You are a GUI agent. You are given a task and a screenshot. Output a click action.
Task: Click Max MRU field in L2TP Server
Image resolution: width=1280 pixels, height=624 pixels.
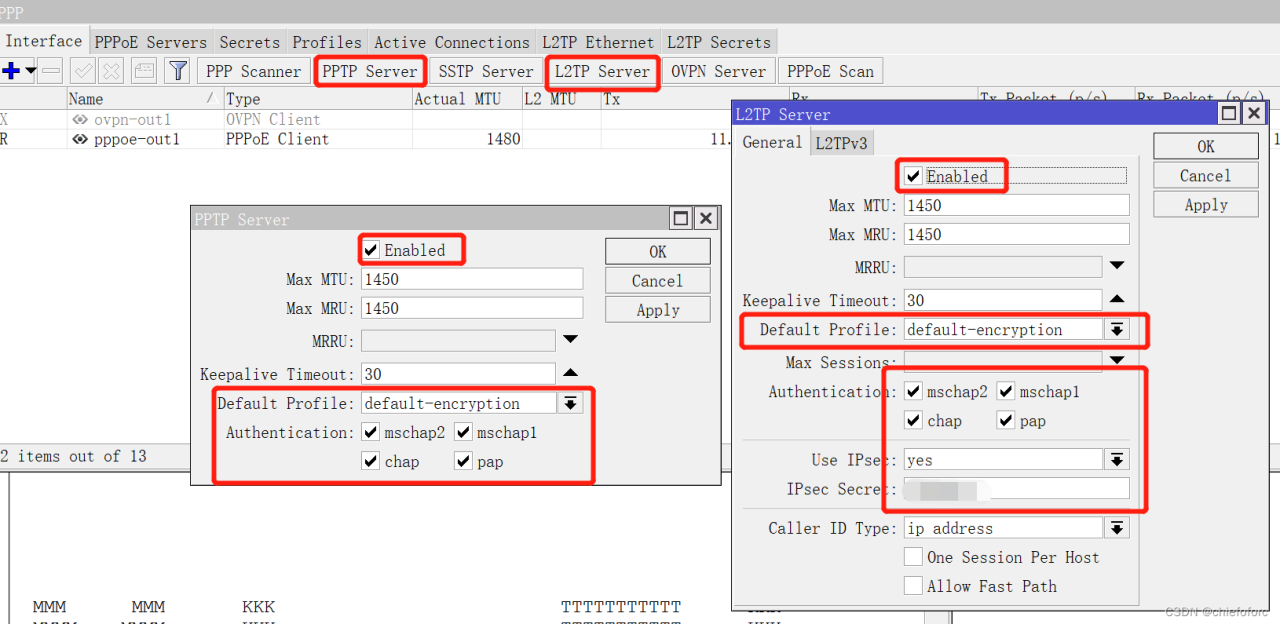1017,234
